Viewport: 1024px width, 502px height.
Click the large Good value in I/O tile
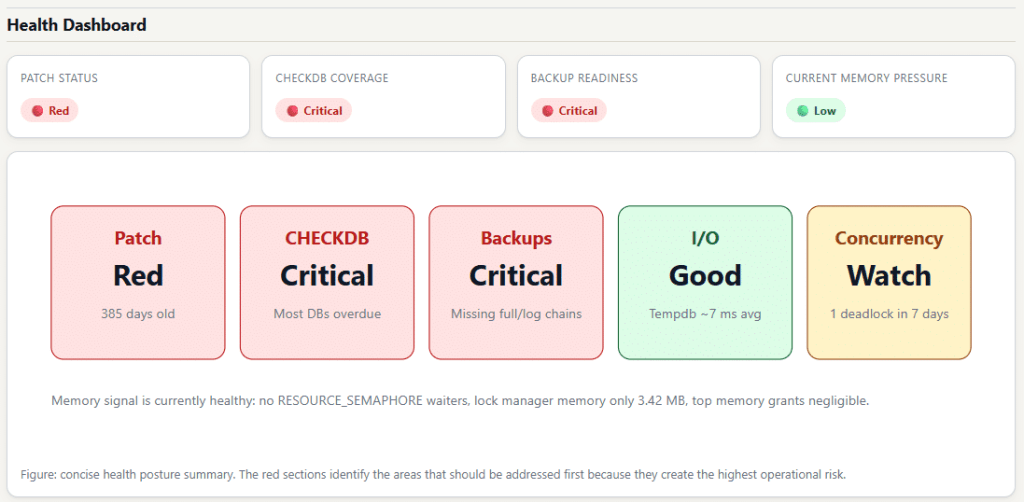coord(705,275)
